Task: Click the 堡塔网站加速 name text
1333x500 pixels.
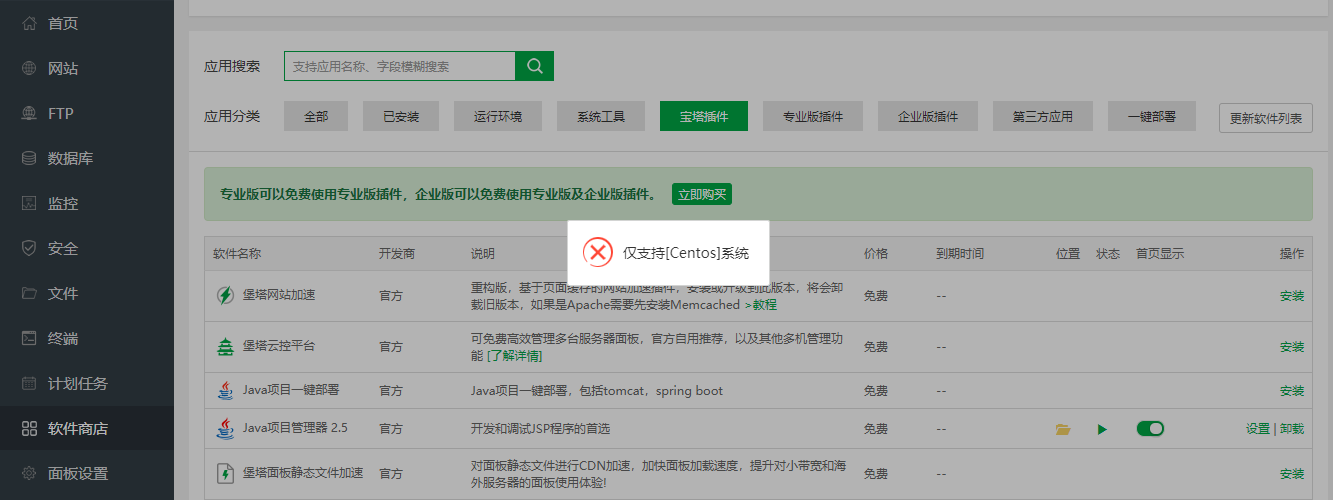Action: click(x=279, y=295)
